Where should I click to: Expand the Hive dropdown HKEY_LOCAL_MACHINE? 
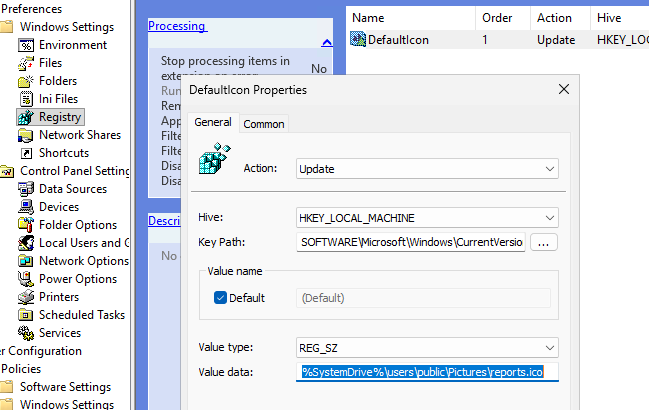coord(427,218)
